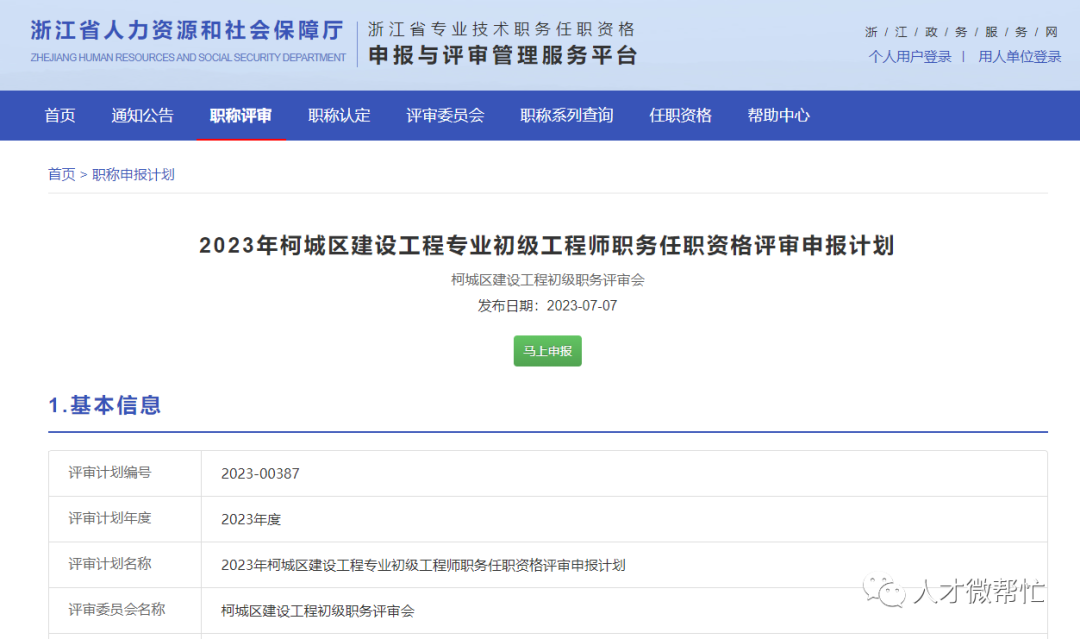Open 通知公告 announcements
This screenshot has width=1080, height=639.
pyautogui.click(x=142, y=115)
